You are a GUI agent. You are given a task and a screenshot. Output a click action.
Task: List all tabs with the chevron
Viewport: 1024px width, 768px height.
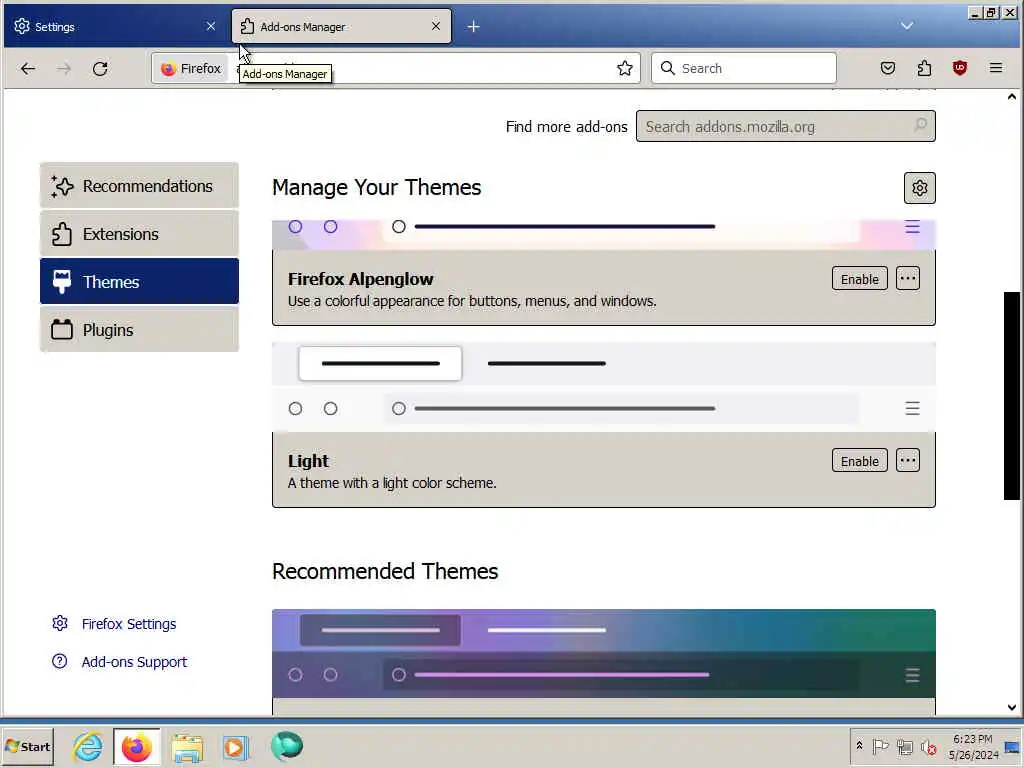click(906, 26)
